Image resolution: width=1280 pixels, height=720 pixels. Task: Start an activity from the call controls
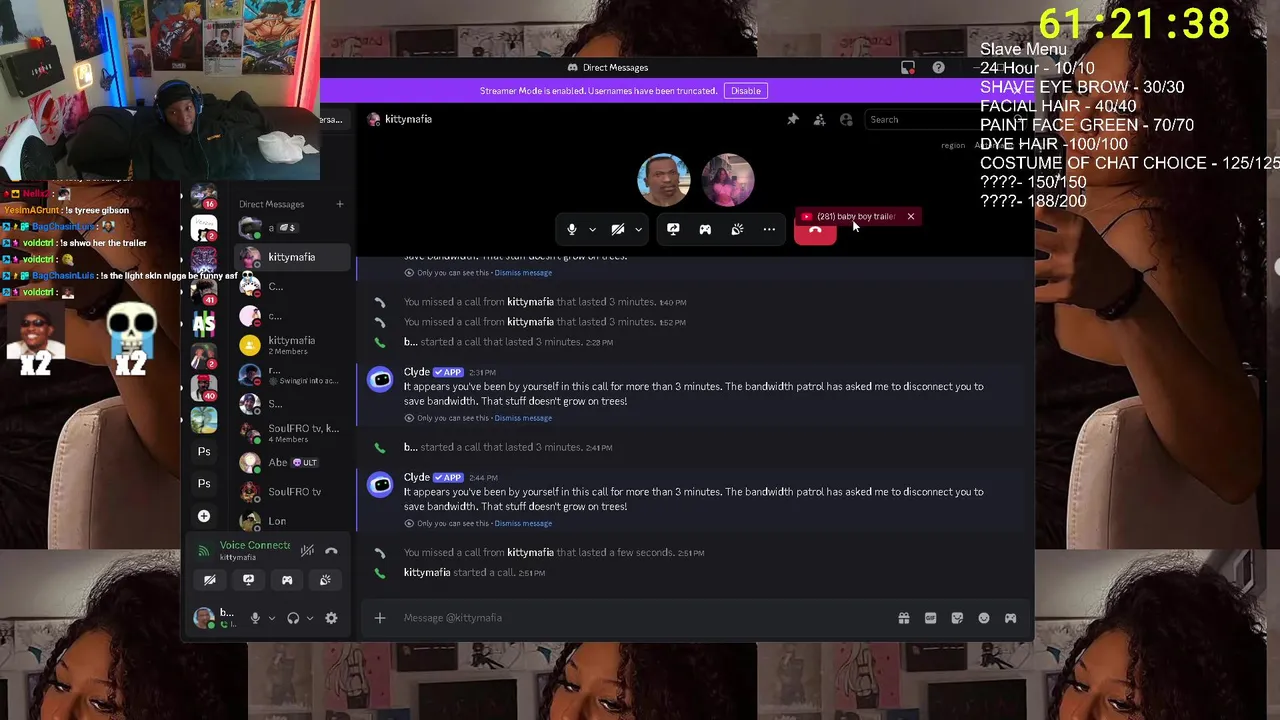coord(705,229)
